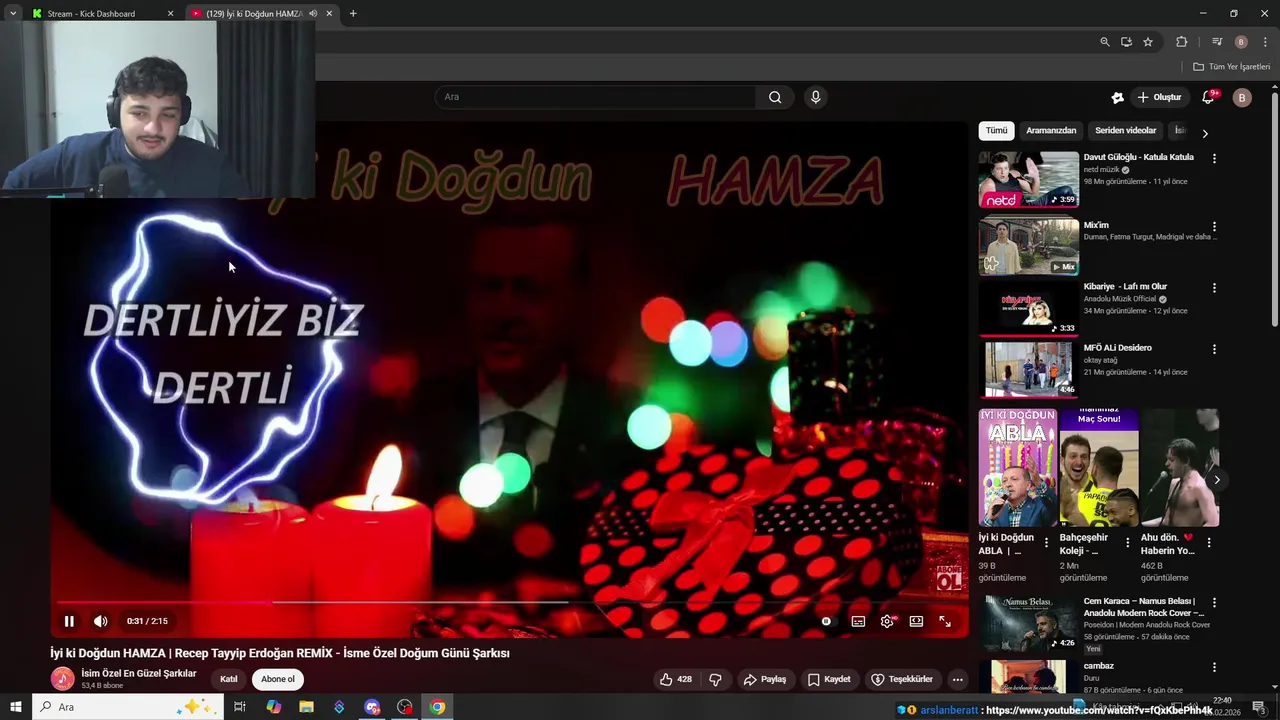Open the Davut Güloğlu - Katula Katula video
This screenshot has width=1280, height=720.
pos(1029,179)
